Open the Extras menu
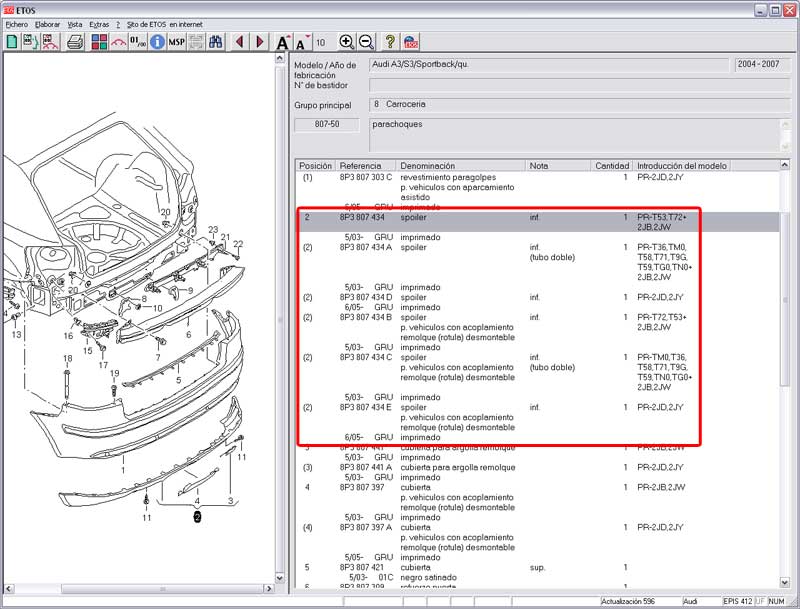The image size is (800, 609). pos(99,24)
